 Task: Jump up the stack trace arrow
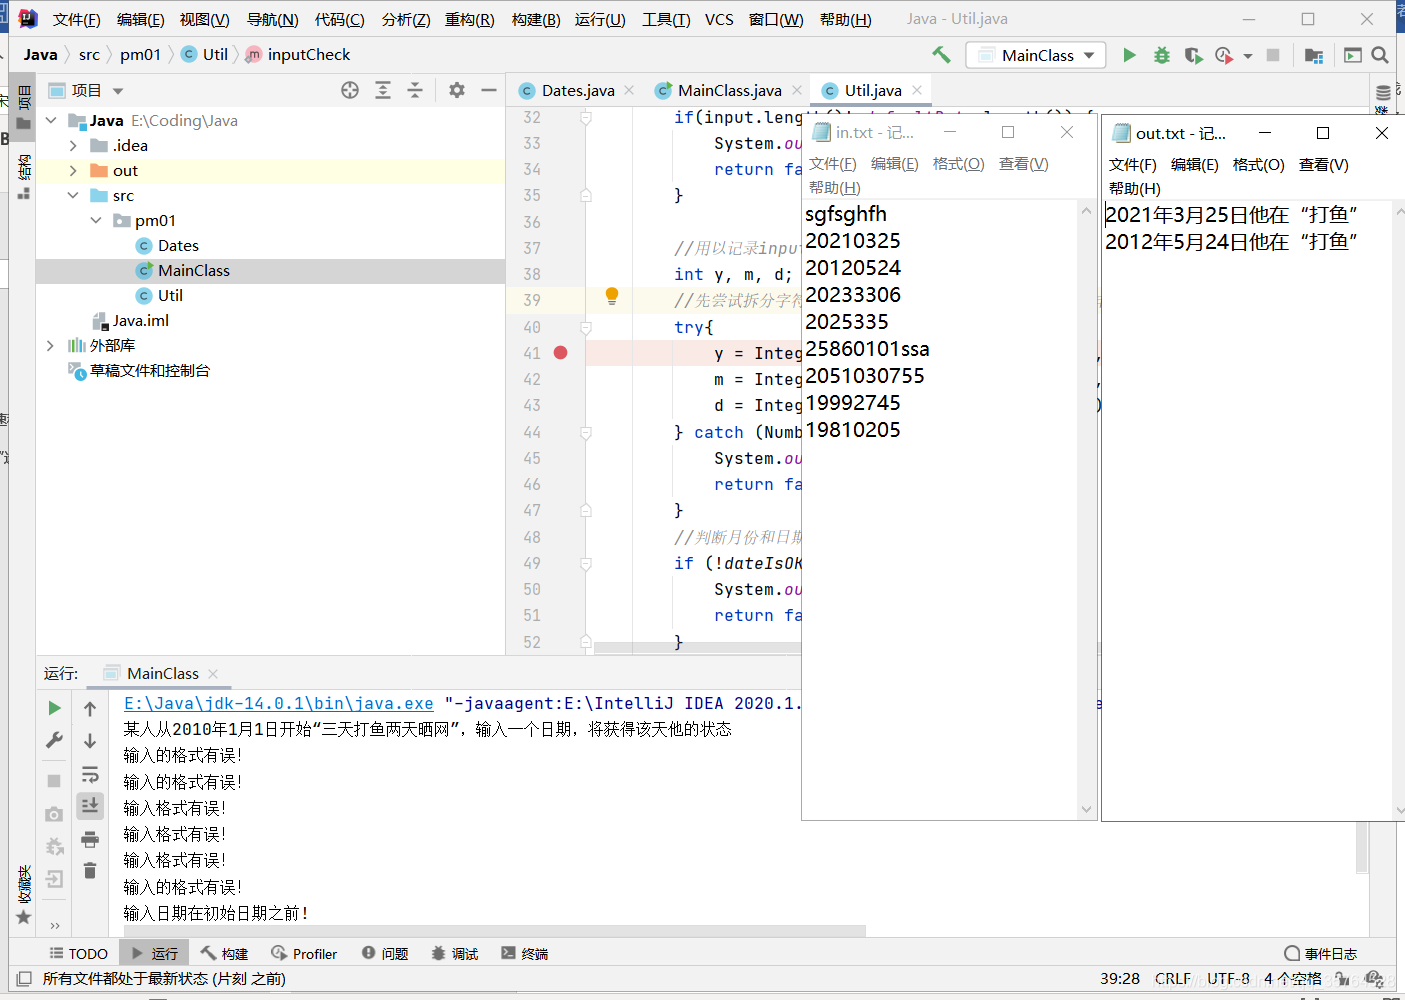(90, 708)
